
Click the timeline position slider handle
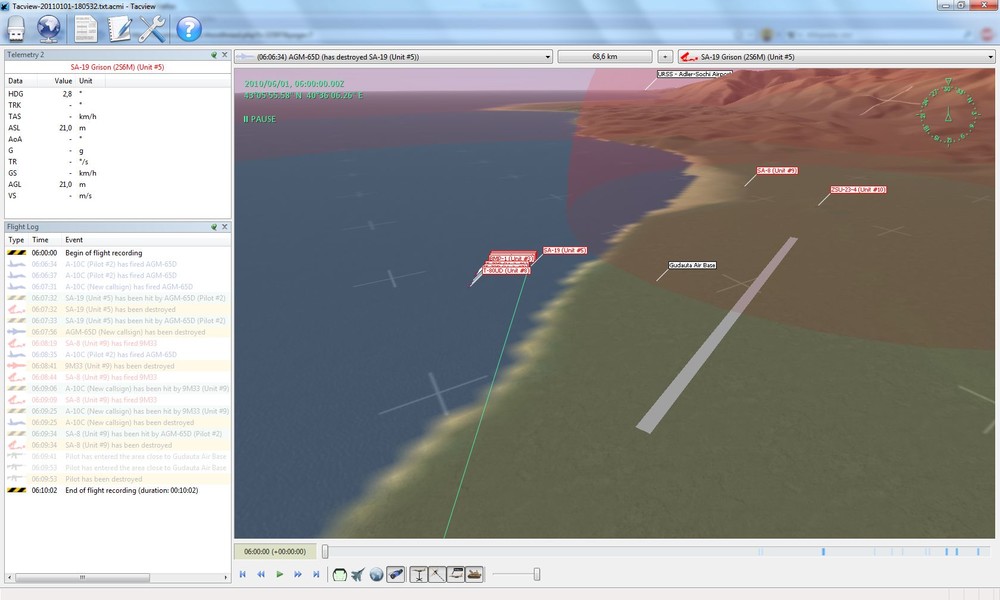(325, 552)
